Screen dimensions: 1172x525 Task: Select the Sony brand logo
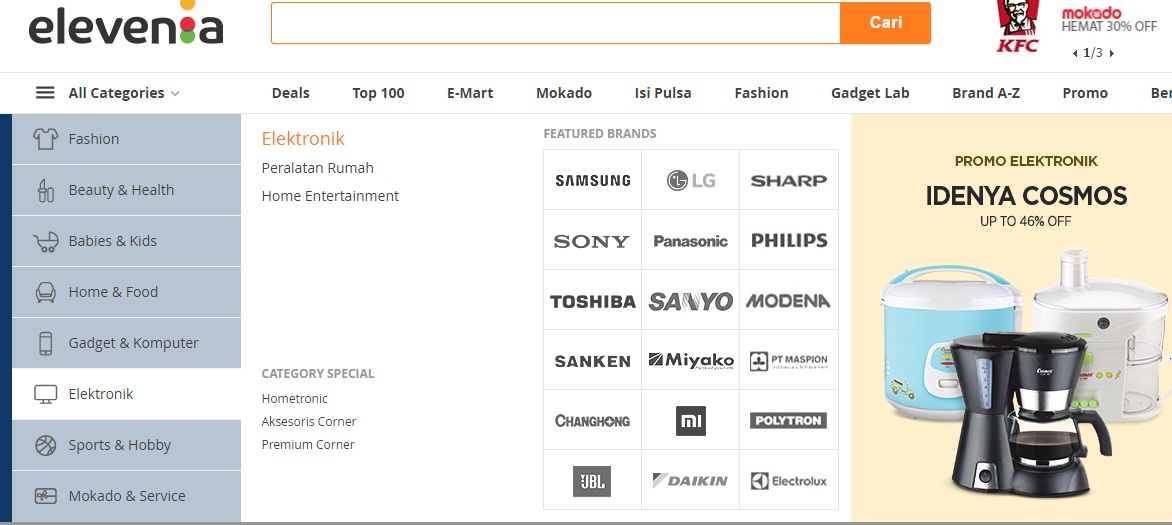(x=592, y=241)
